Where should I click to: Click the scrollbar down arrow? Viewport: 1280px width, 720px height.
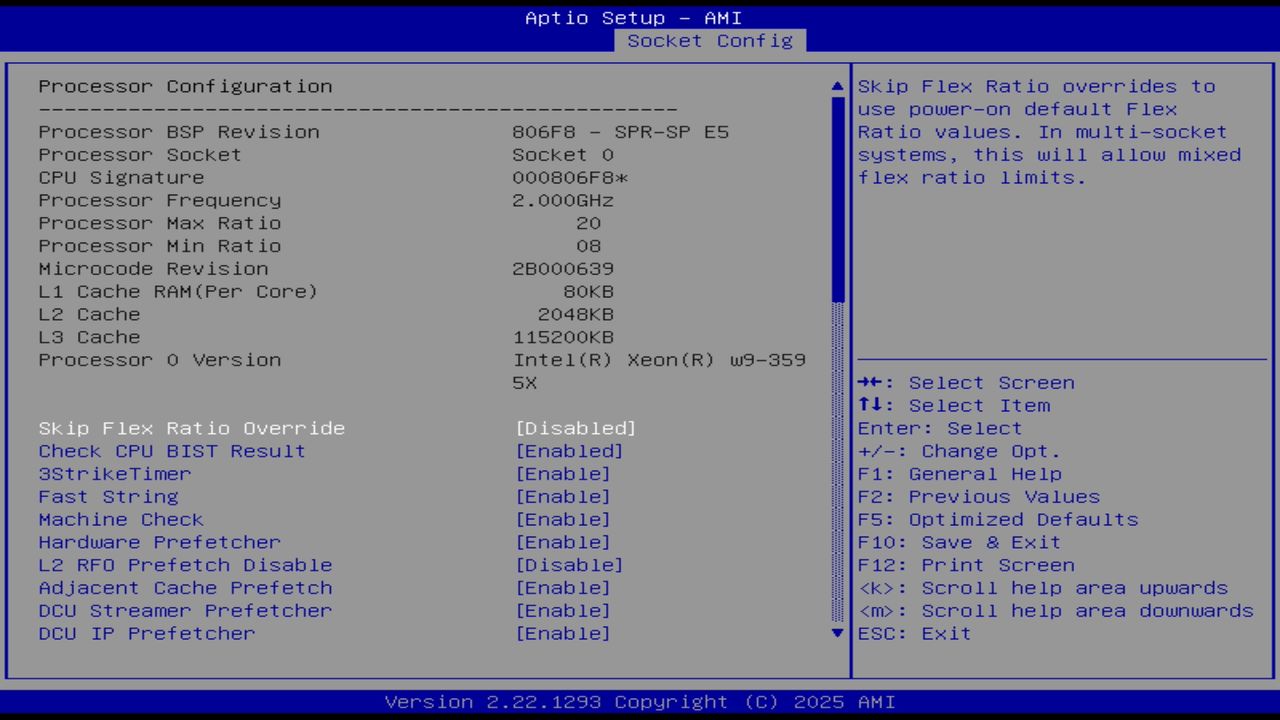(836, 633)
